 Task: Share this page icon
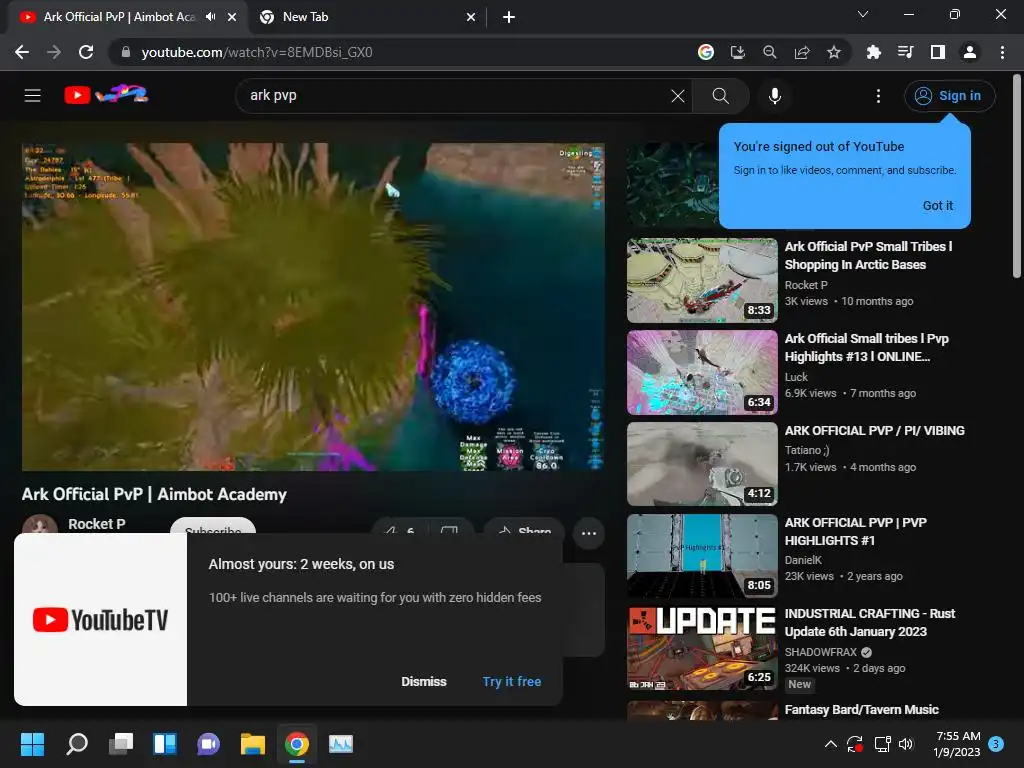pos(802,52)
